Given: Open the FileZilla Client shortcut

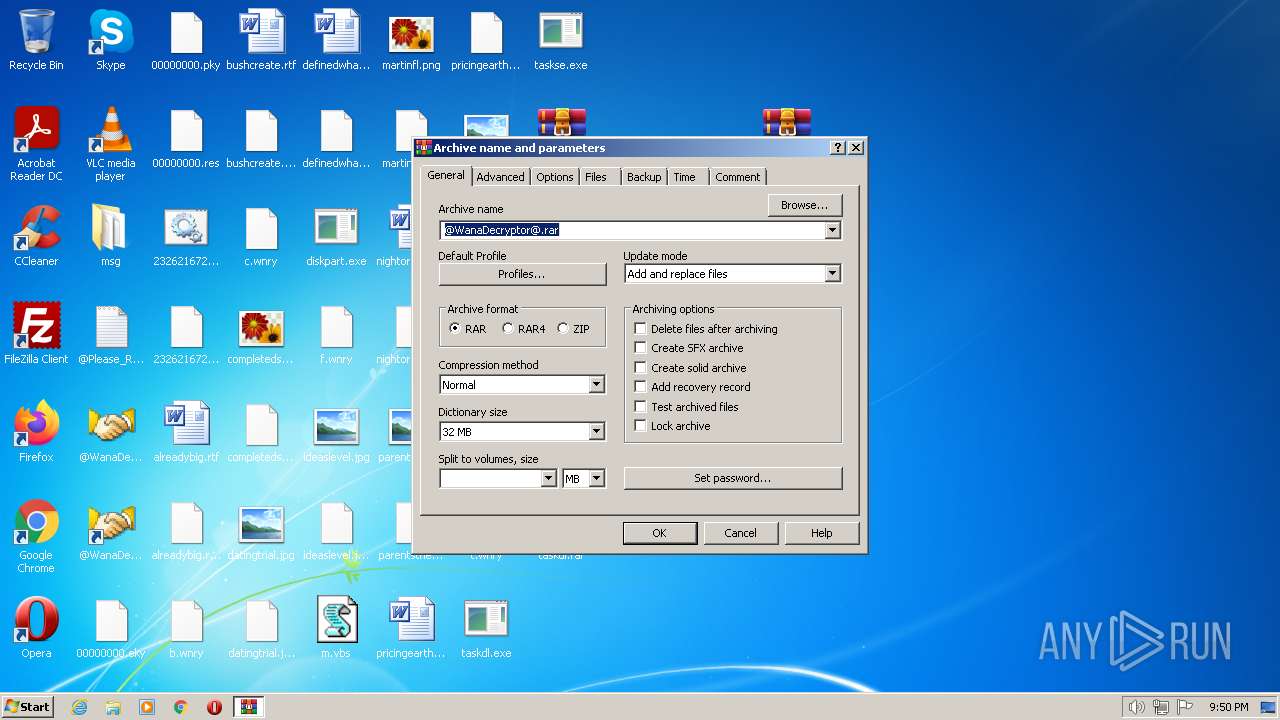Looking at the screenshot, I should click(36, 335).
